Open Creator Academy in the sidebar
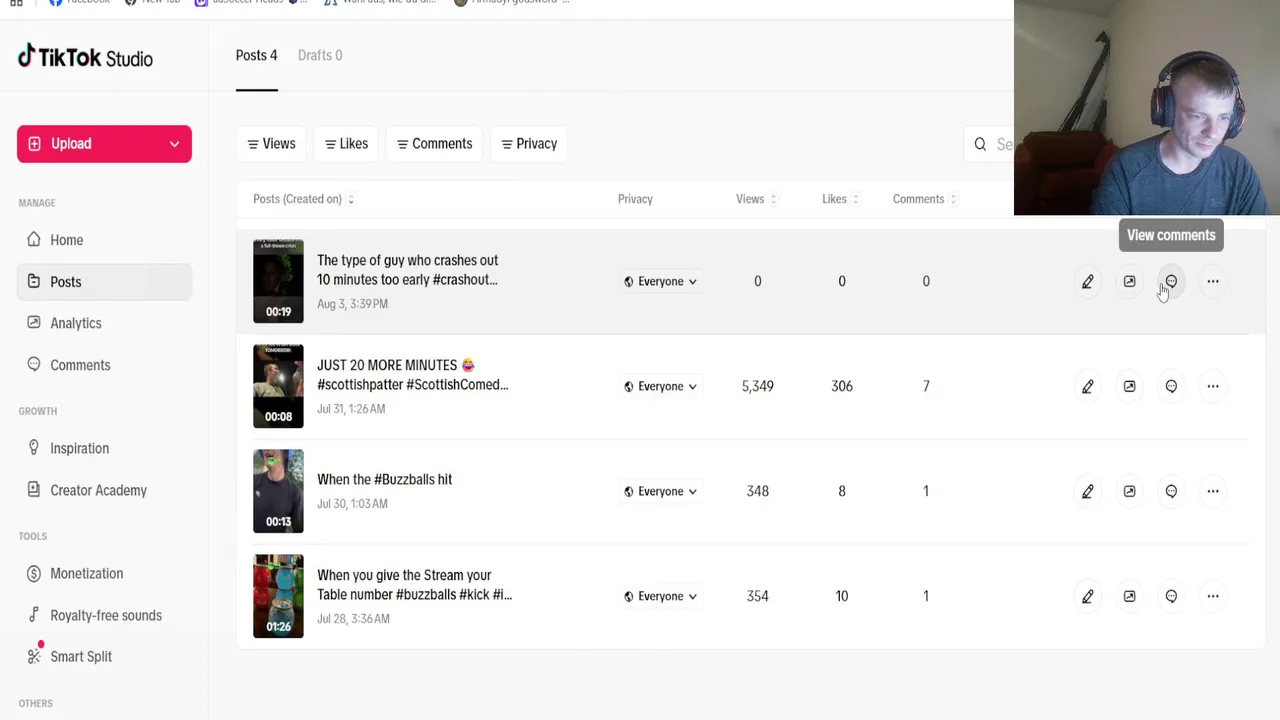This screenshot has width=1280, height=720. tap(104, 490)
